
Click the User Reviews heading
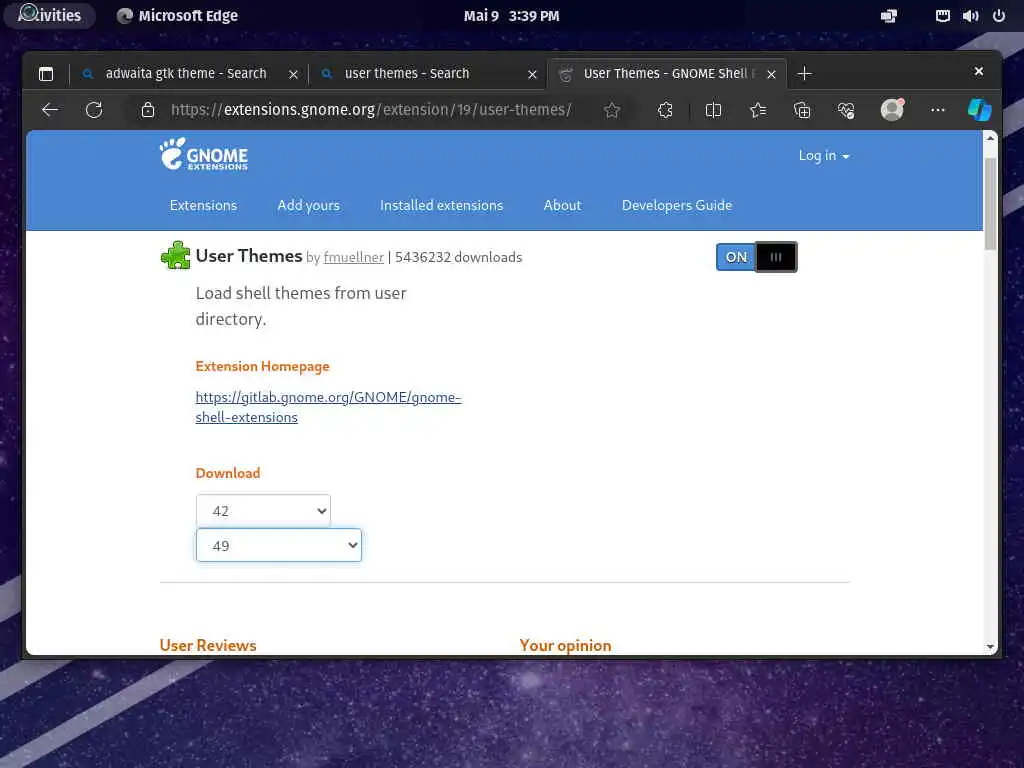click(x=208, y=645)
